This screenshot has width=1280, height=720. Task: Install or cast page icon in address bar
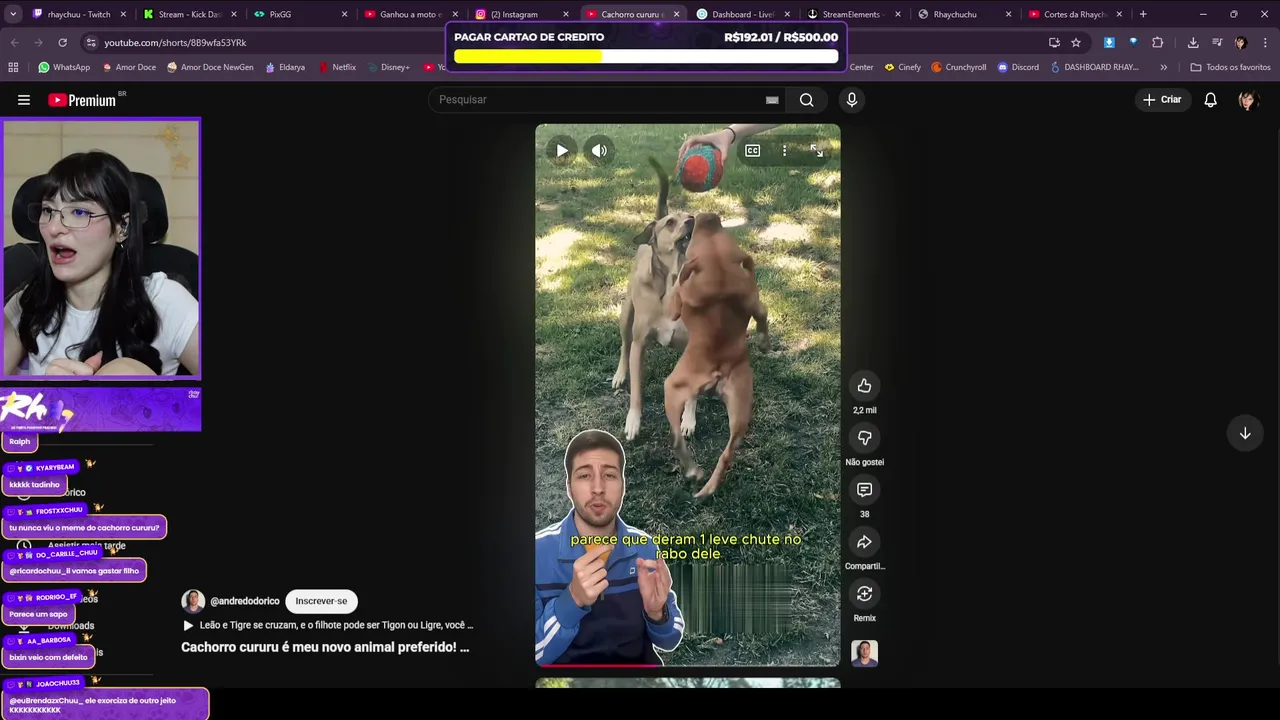[x=1054, y=42]
